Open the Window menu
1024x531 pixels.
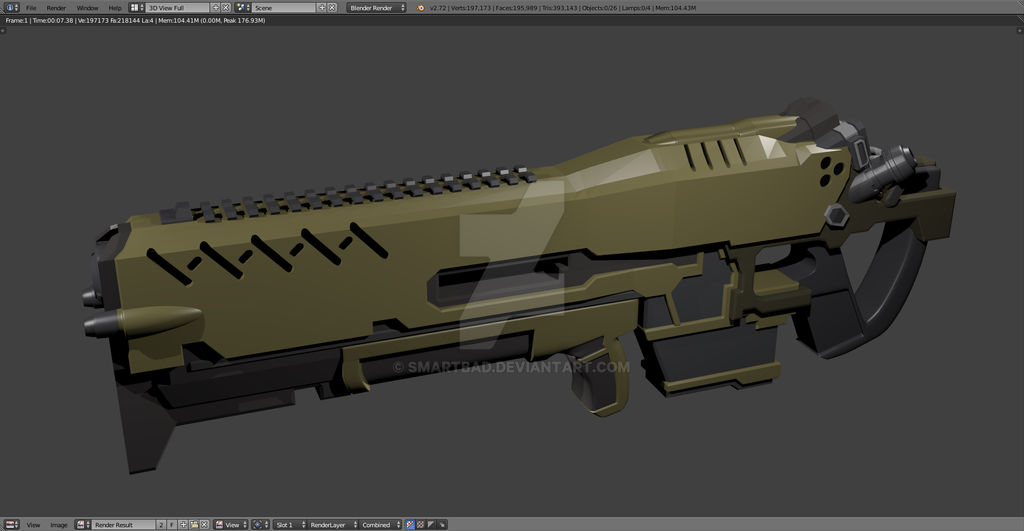[x=87, y=8]
